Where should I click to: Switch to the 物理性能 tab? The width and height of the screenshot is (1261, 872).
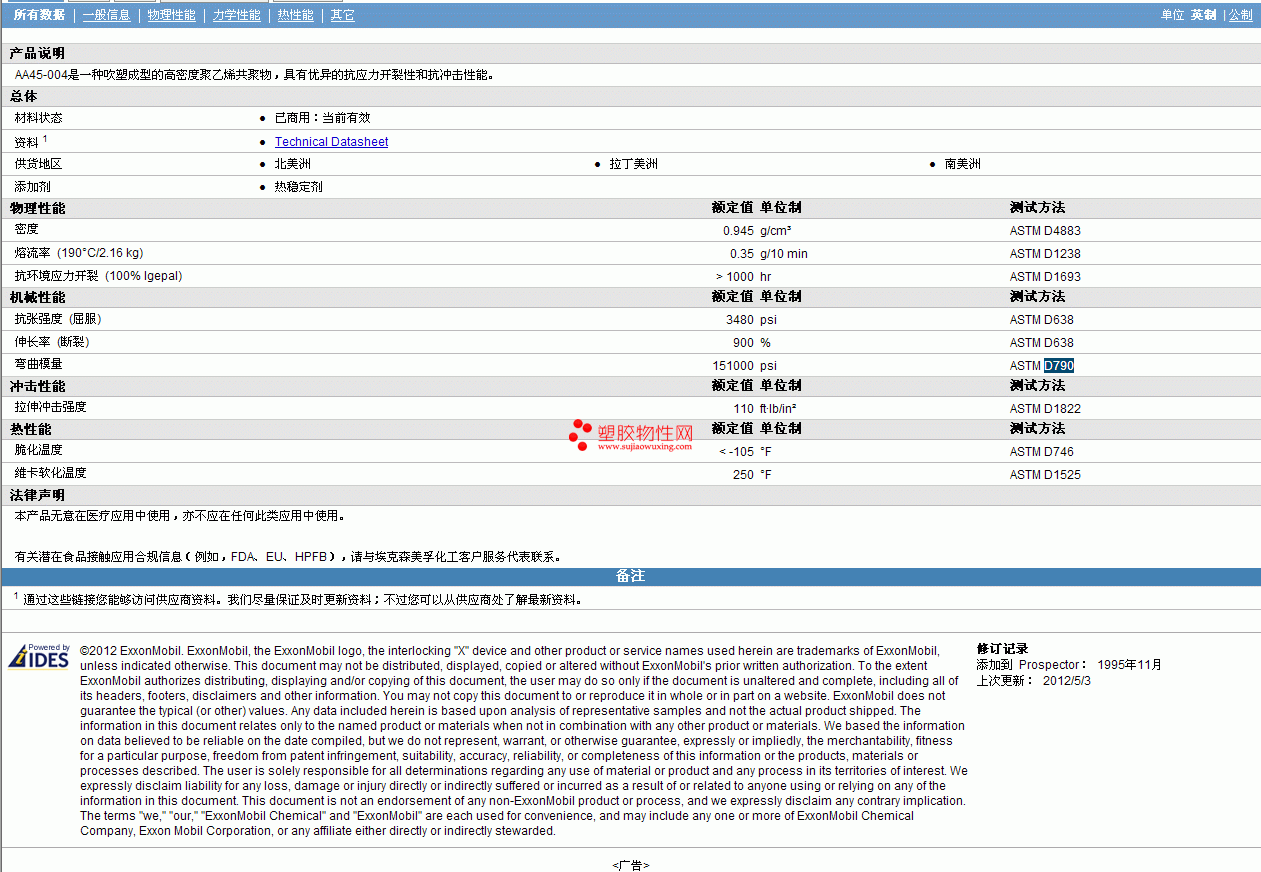(x=171, y=15)
